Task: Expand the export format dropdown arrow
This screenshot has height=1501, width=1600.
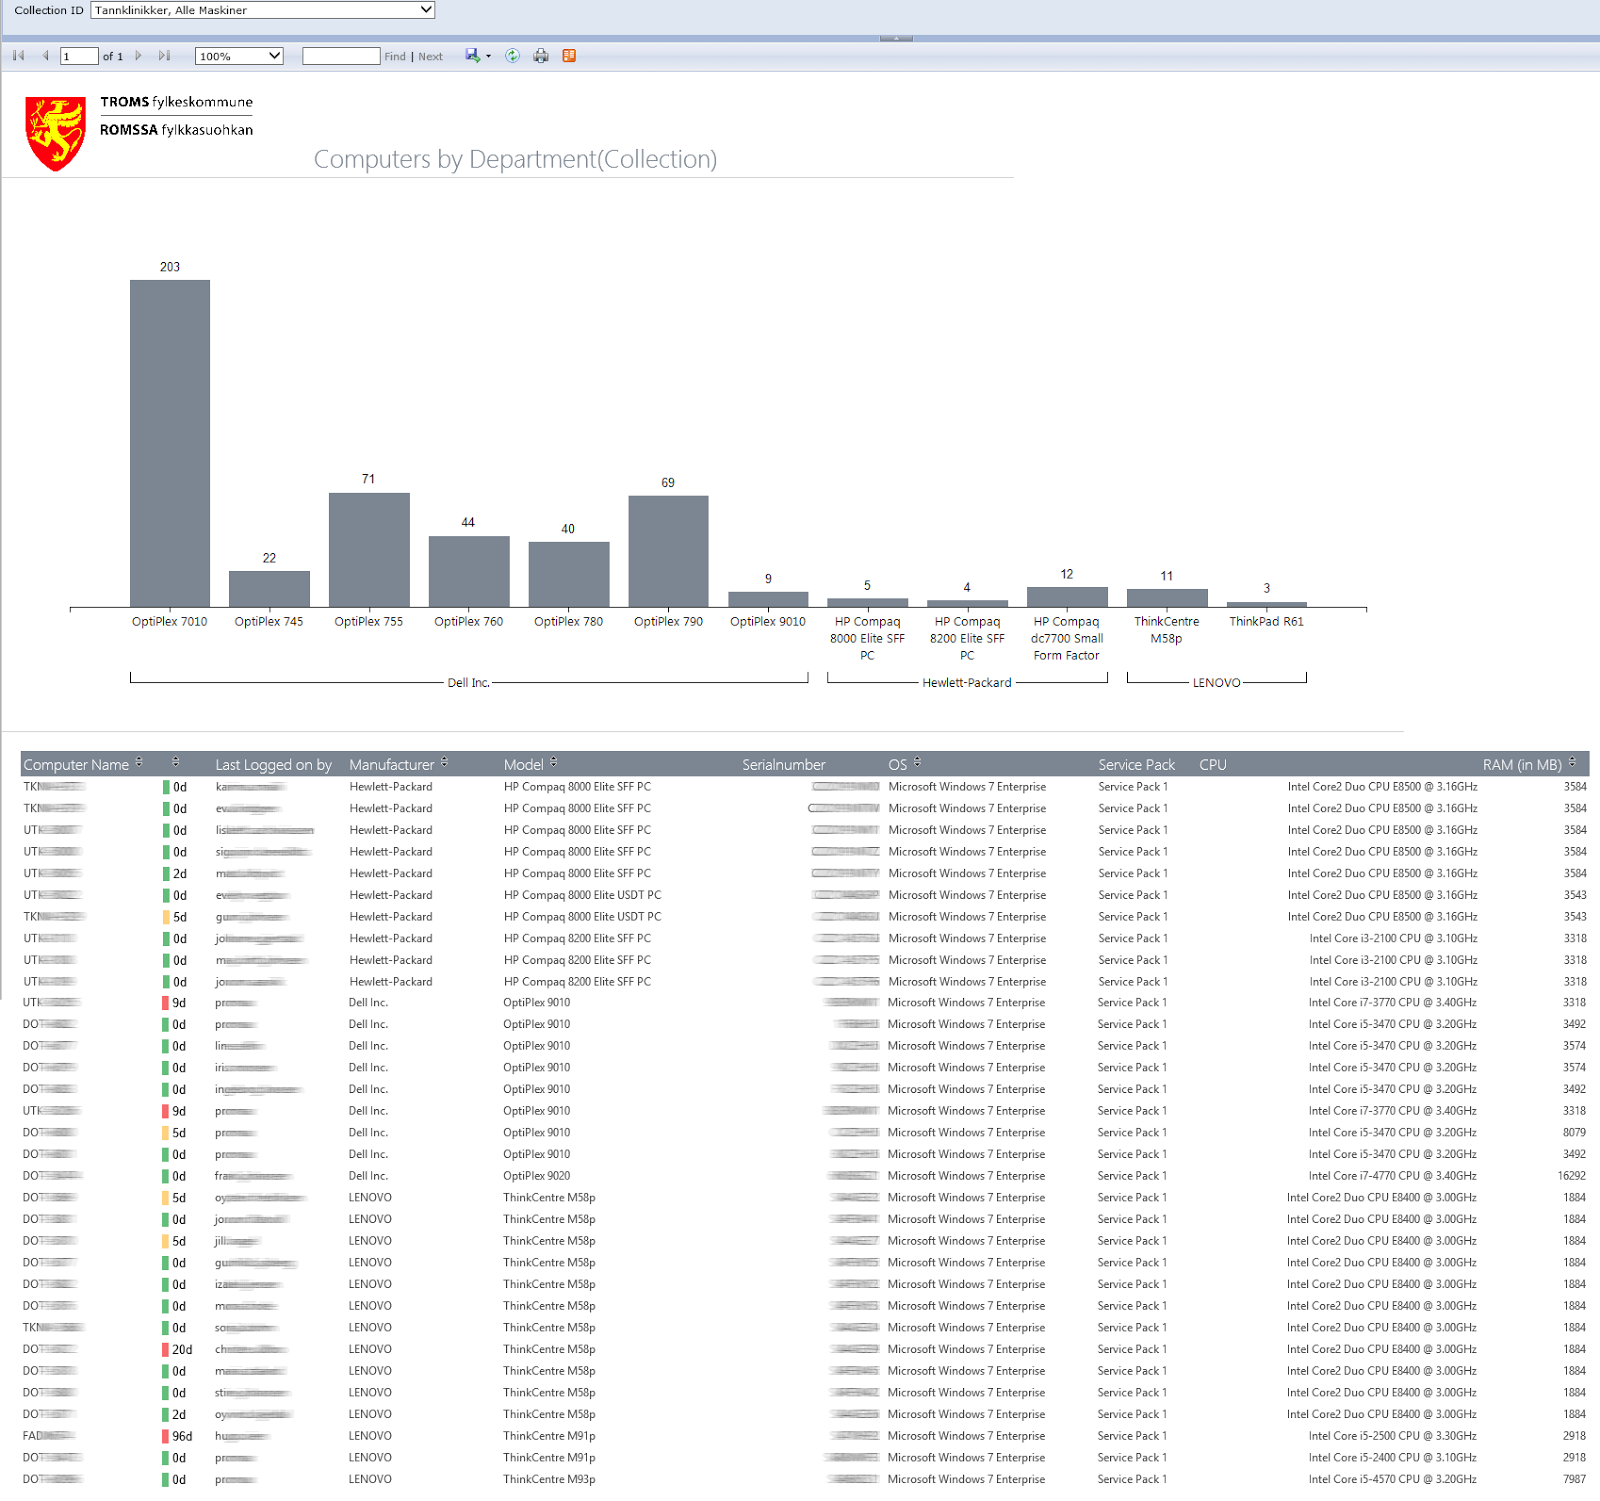Action: 488,56
